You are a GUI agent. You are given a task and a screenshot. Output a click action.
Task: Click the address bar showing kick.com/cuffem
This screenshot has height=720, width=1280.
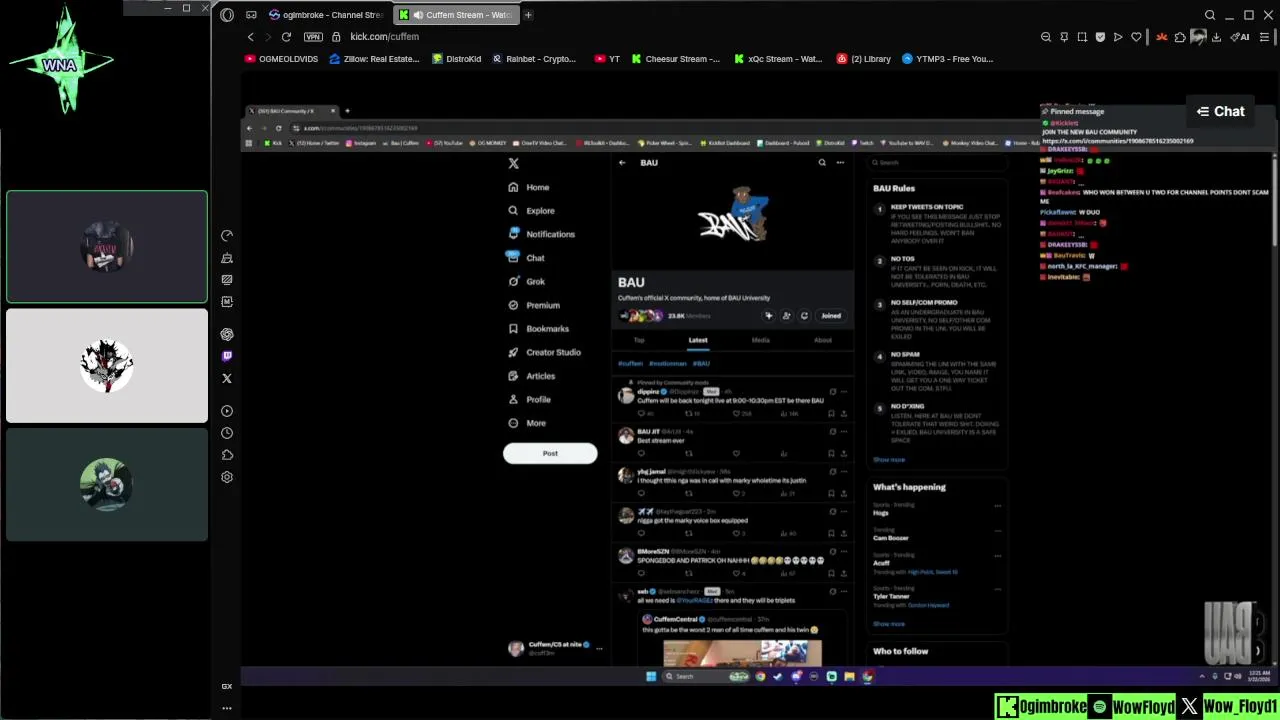coord(385,37)
